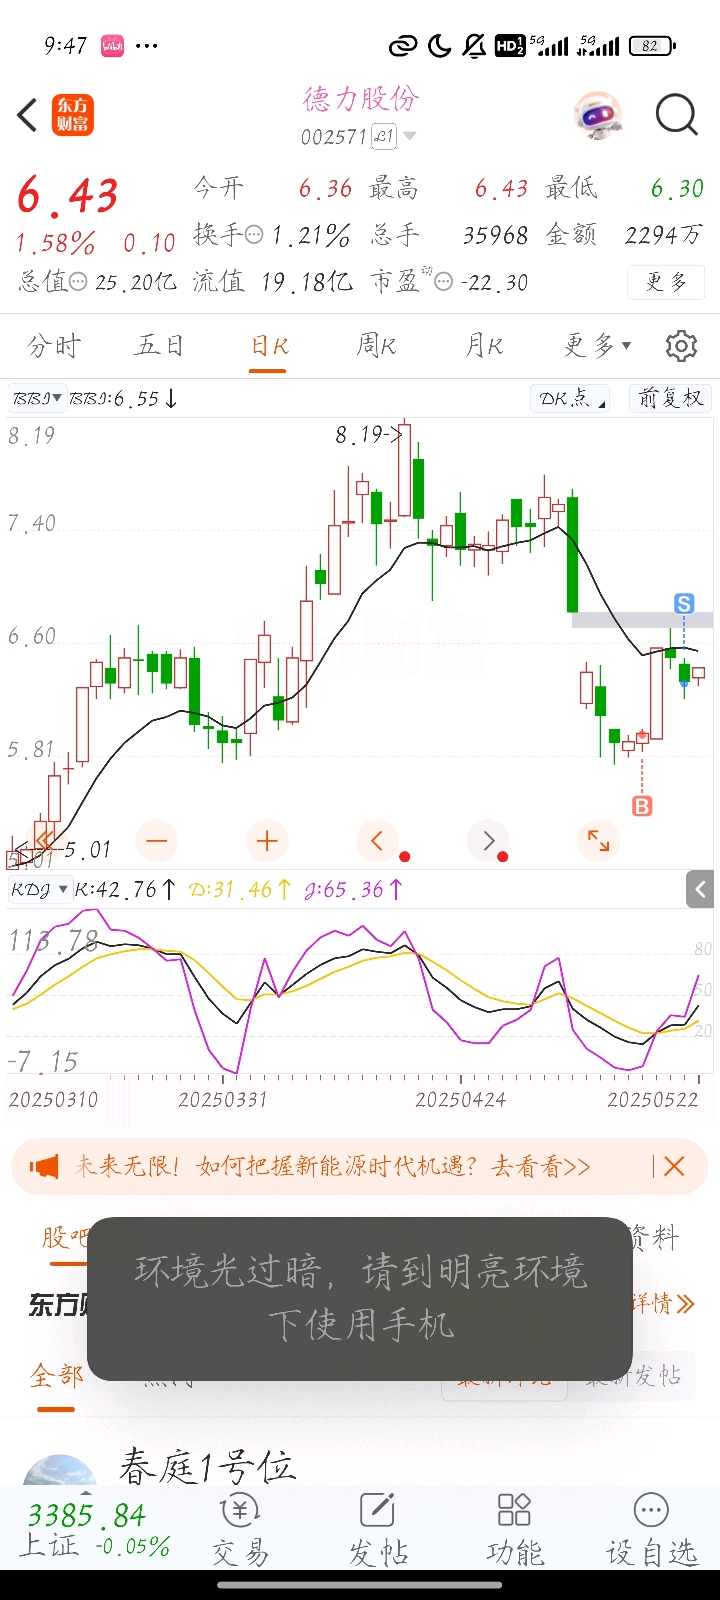Screen dimensions: 720x1600
Task: Zoom in chart with plus button
Action: point(267,841)
